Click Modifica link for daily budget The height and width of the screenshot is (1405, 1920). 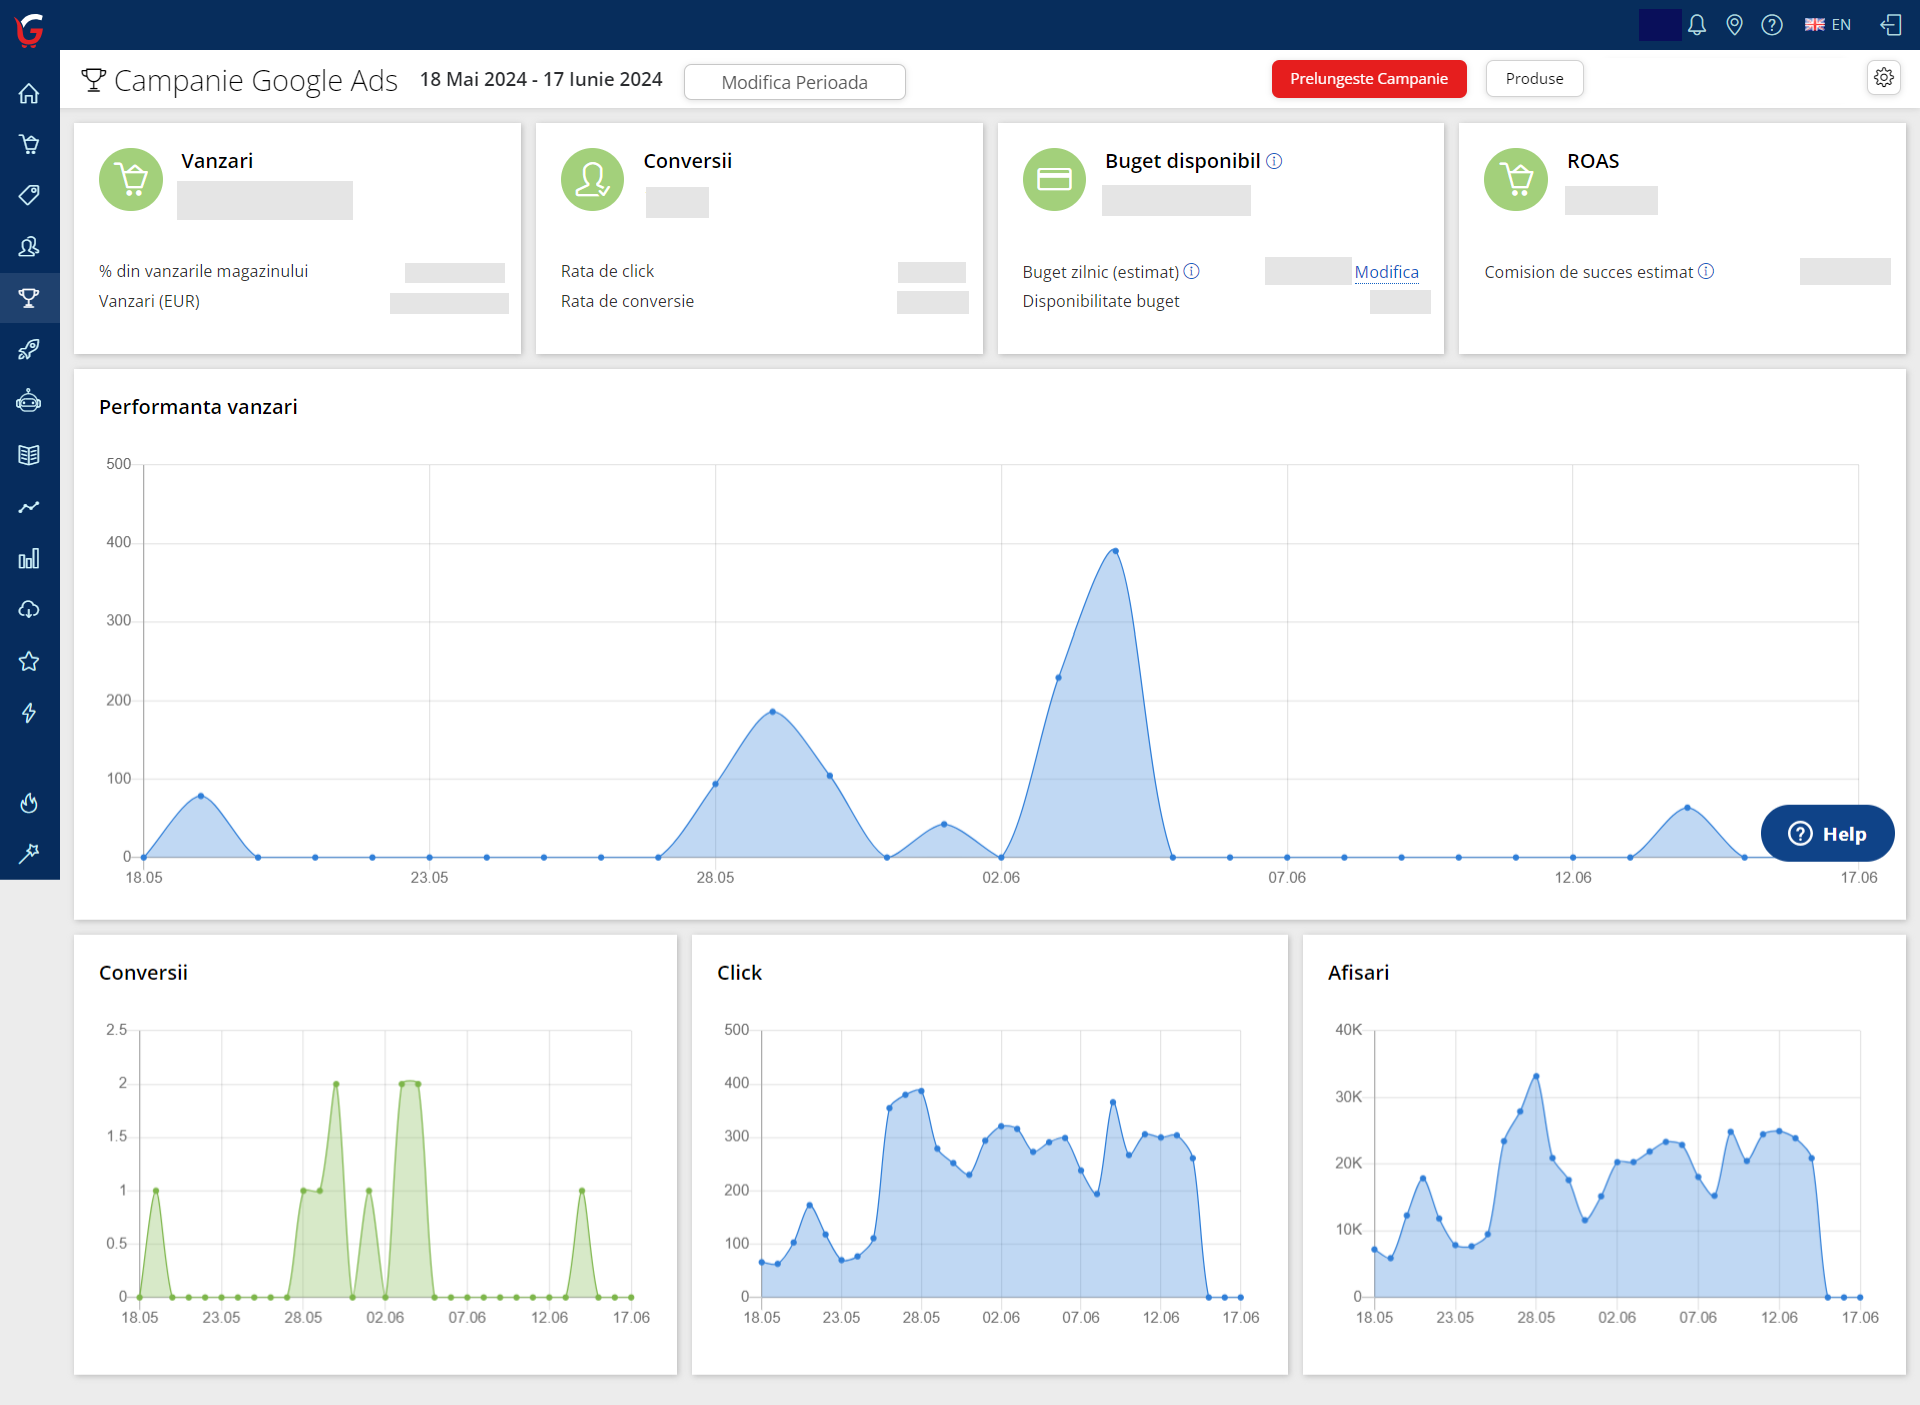[x=1386, y=272]
